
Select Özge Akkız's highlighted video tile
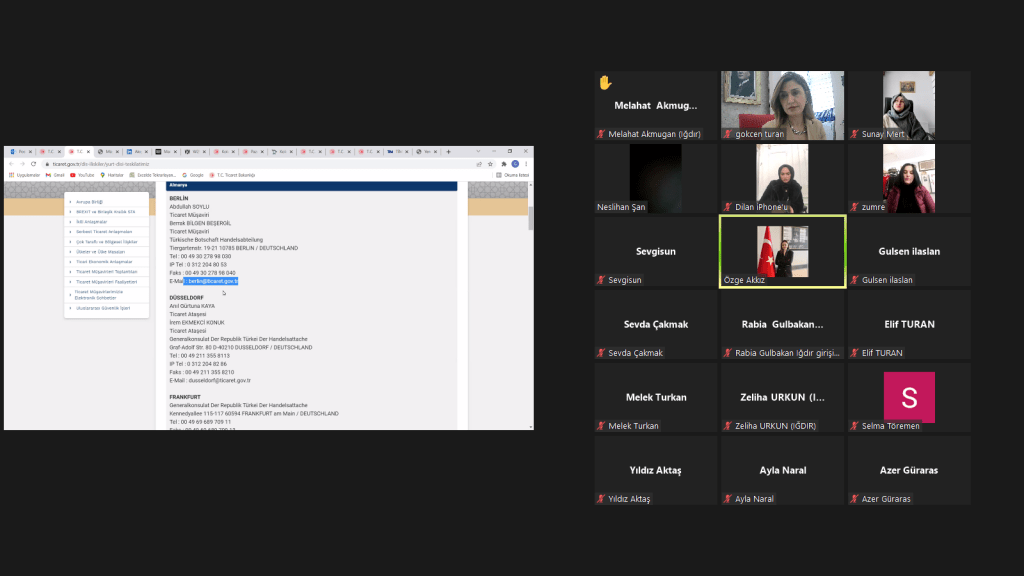click(782, 251)
